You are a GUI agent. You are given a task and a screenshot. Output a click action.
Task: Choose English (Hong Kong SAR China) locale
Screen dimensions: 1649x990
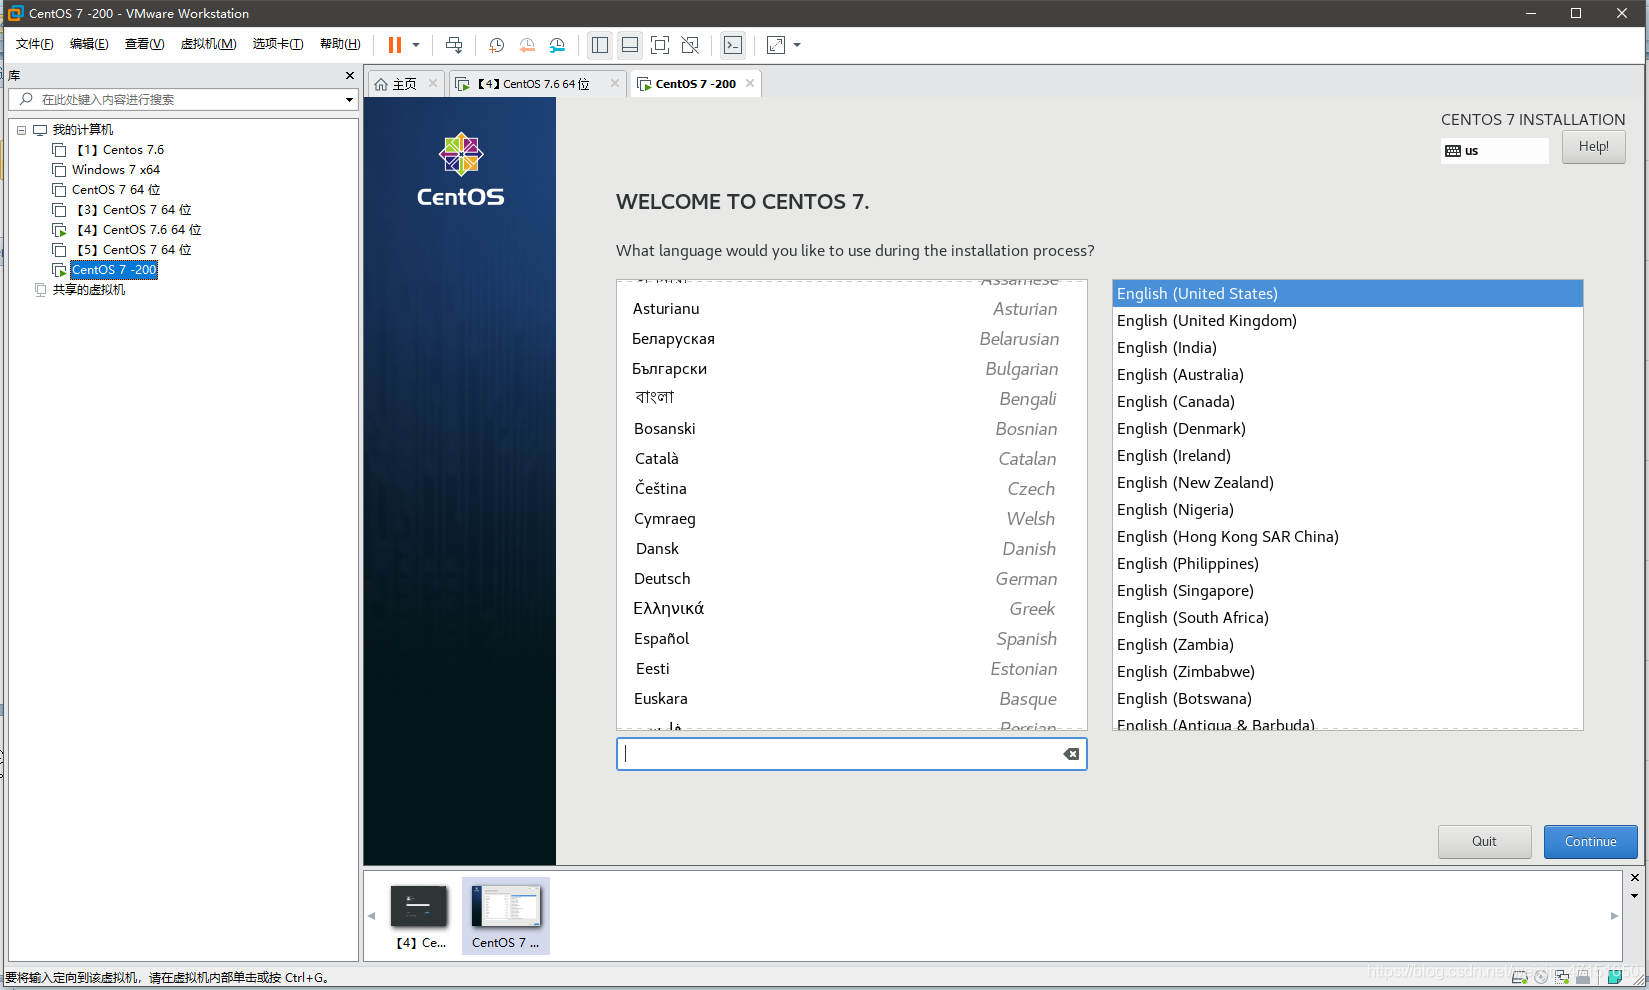(1347, 537)
